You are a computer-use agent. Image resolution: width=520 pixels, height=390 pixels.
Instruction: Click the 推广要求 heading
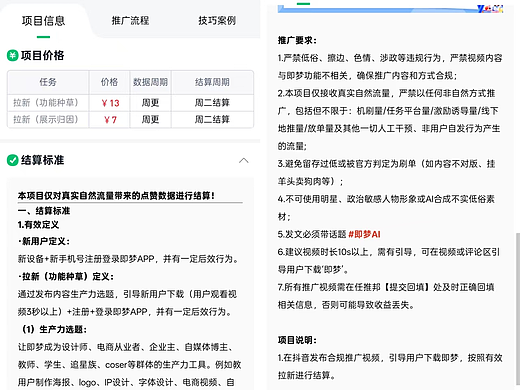point(297,40)
